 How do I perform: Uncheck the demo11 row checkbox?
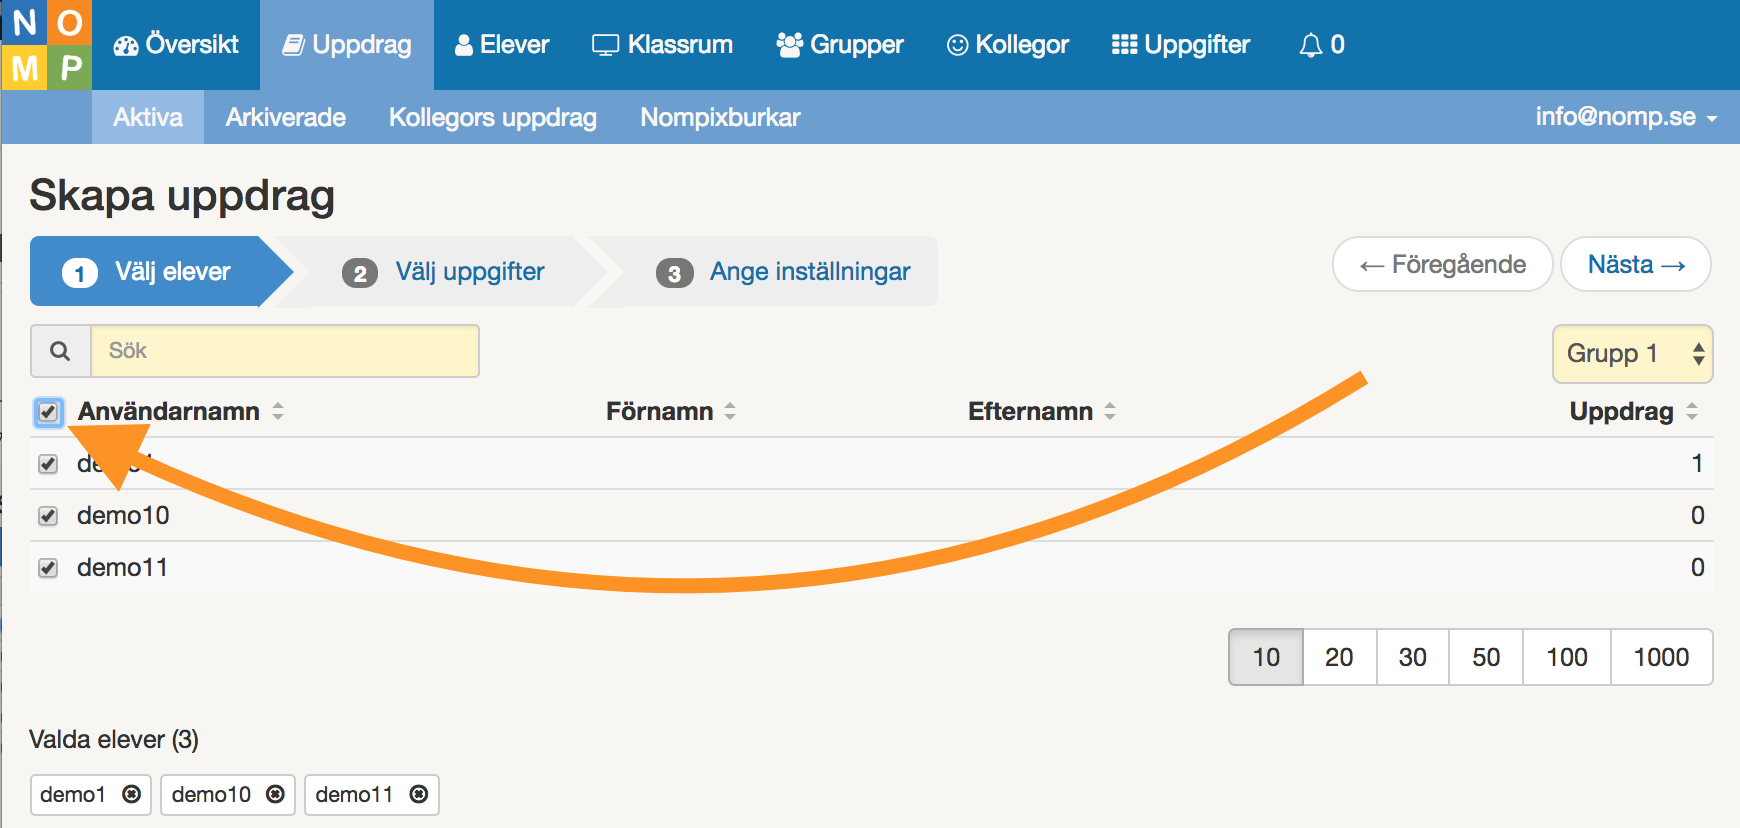click(x=48, y=568)
